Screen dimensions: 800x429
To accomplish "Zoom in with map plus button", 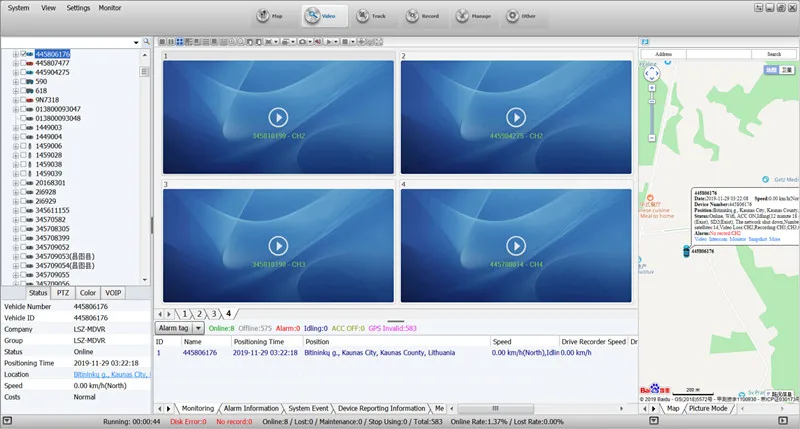I will (x=652, y=88).
